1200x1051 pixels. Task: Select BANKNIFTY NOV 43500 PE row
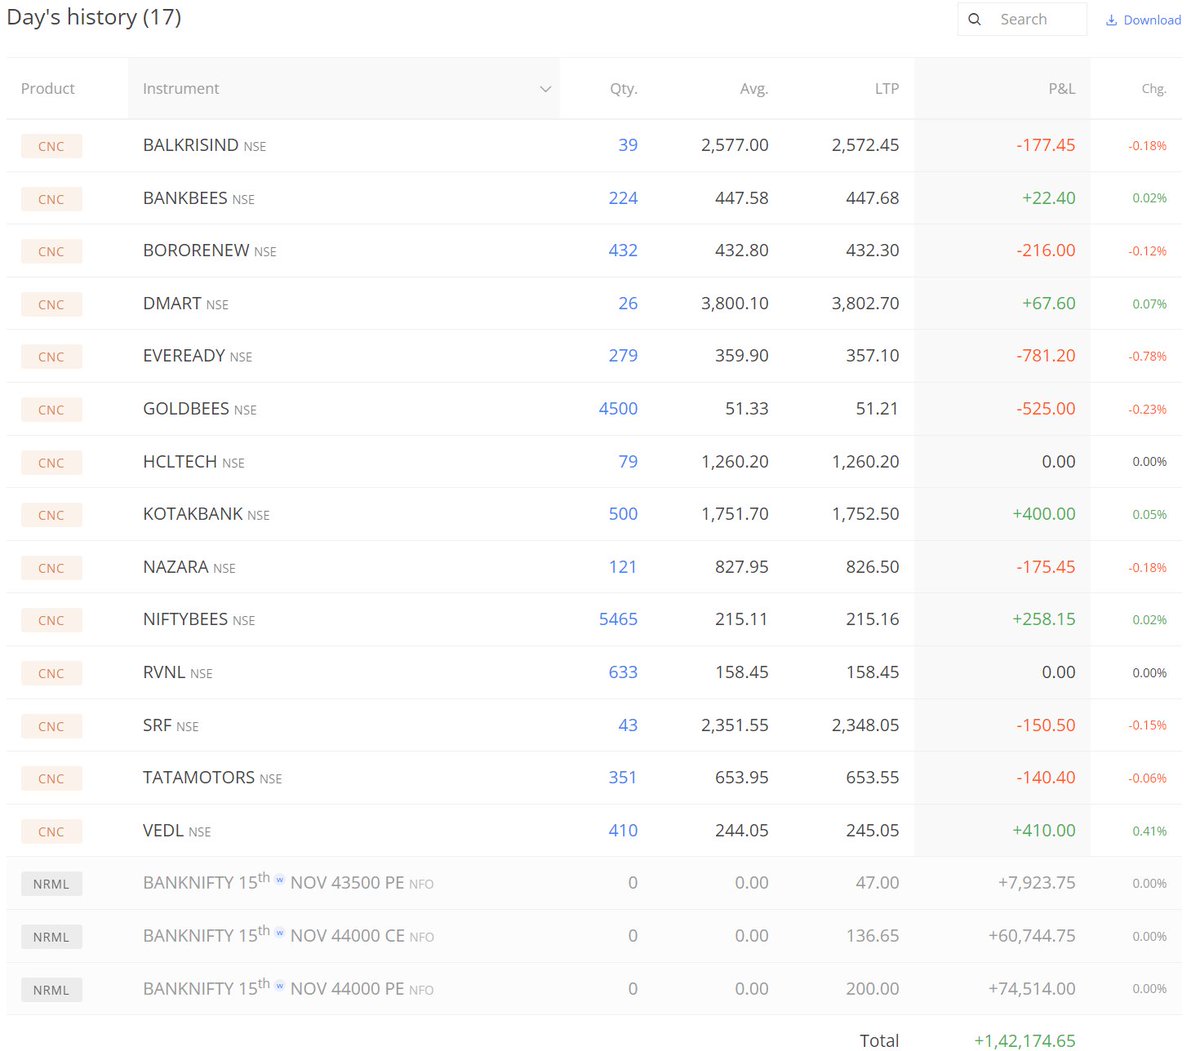click(594, 883)
